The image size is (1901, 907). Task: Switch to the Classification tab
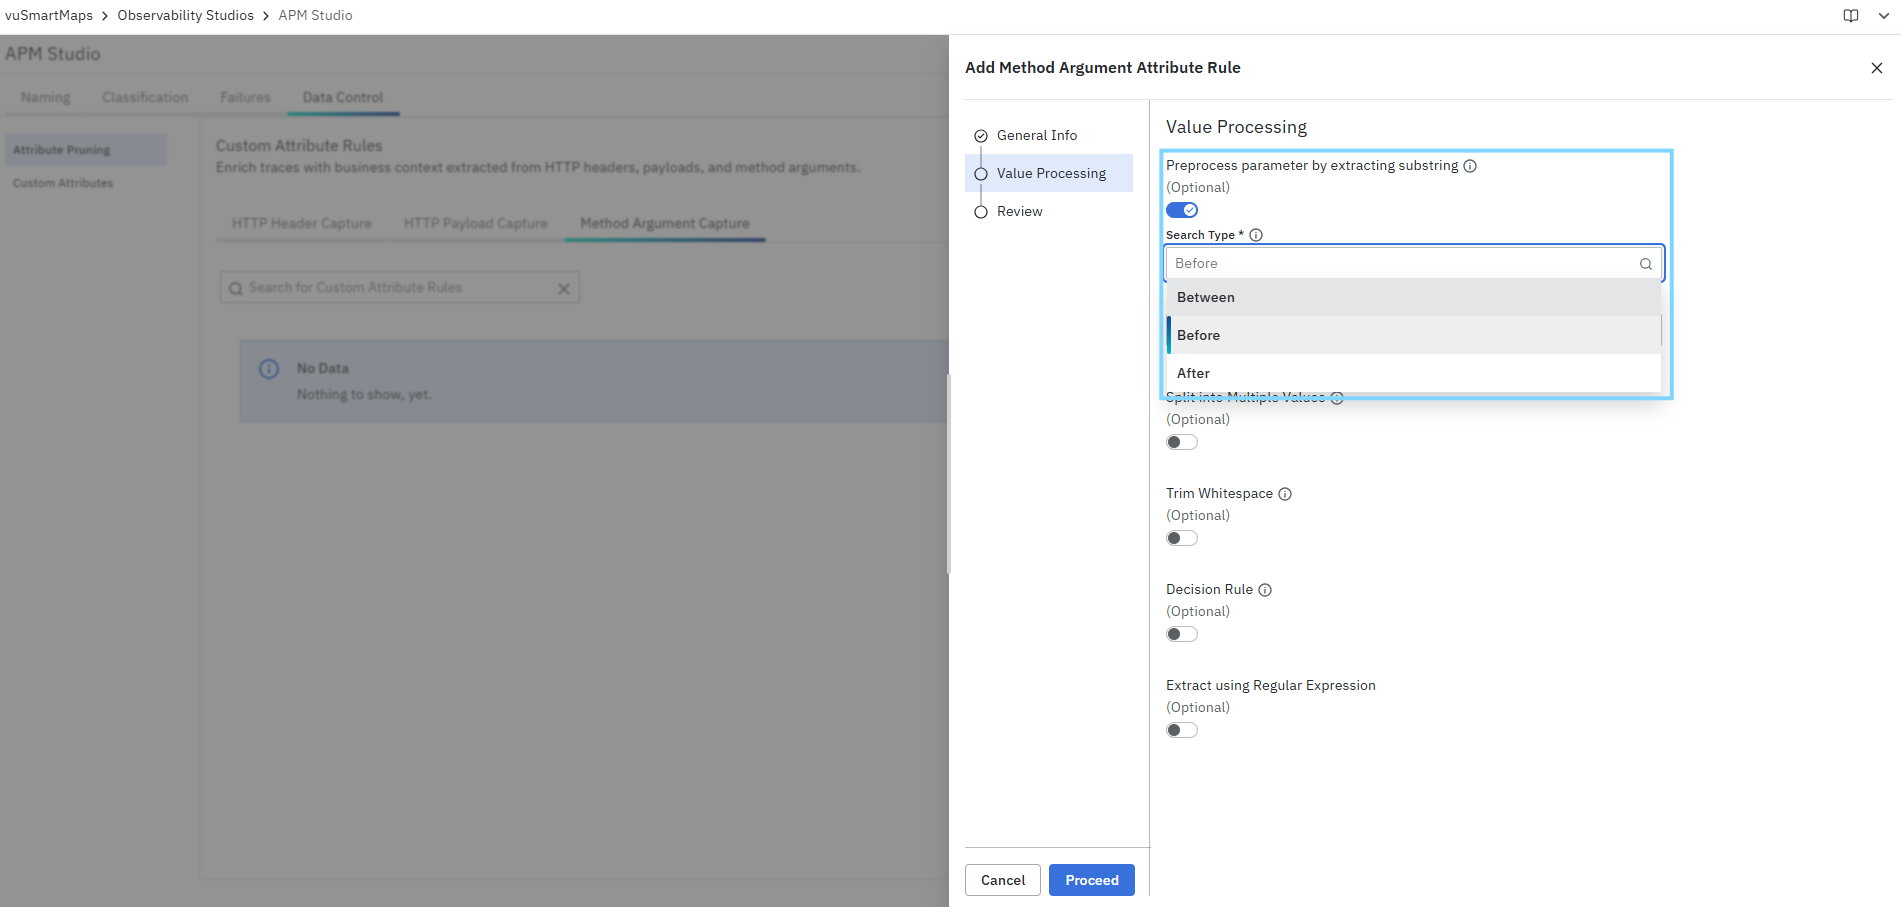(x=145, y=97)
